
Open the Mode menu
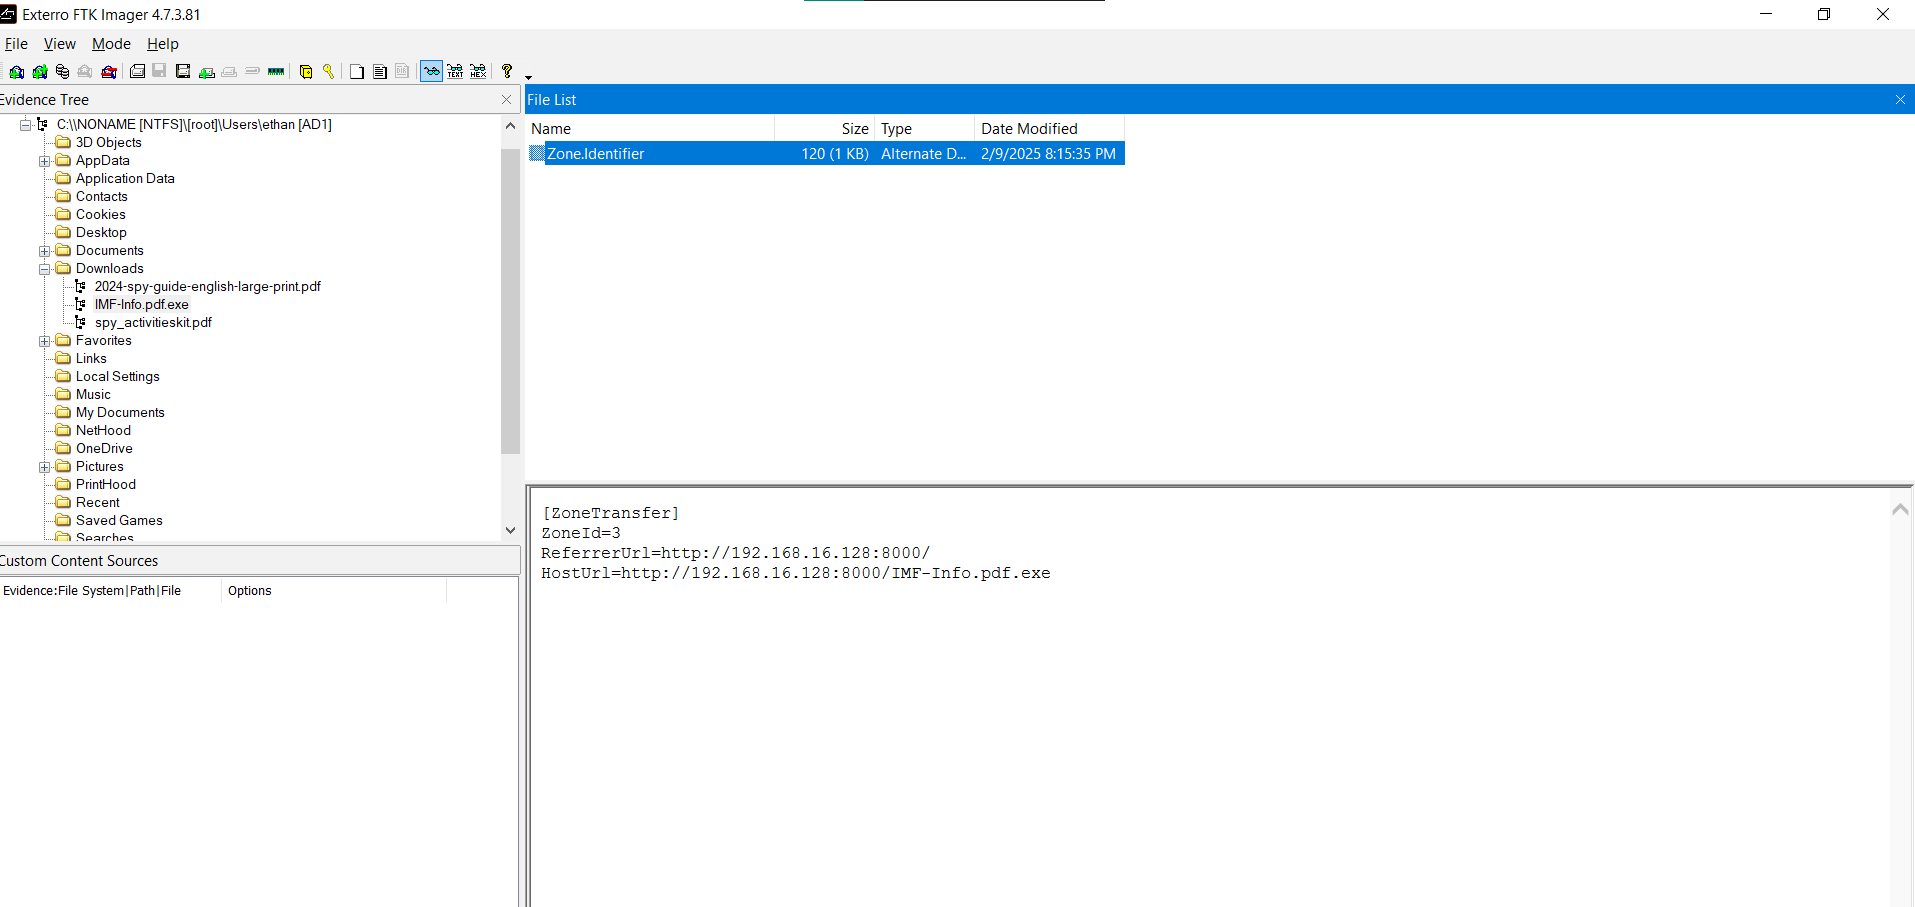[111, 44]
